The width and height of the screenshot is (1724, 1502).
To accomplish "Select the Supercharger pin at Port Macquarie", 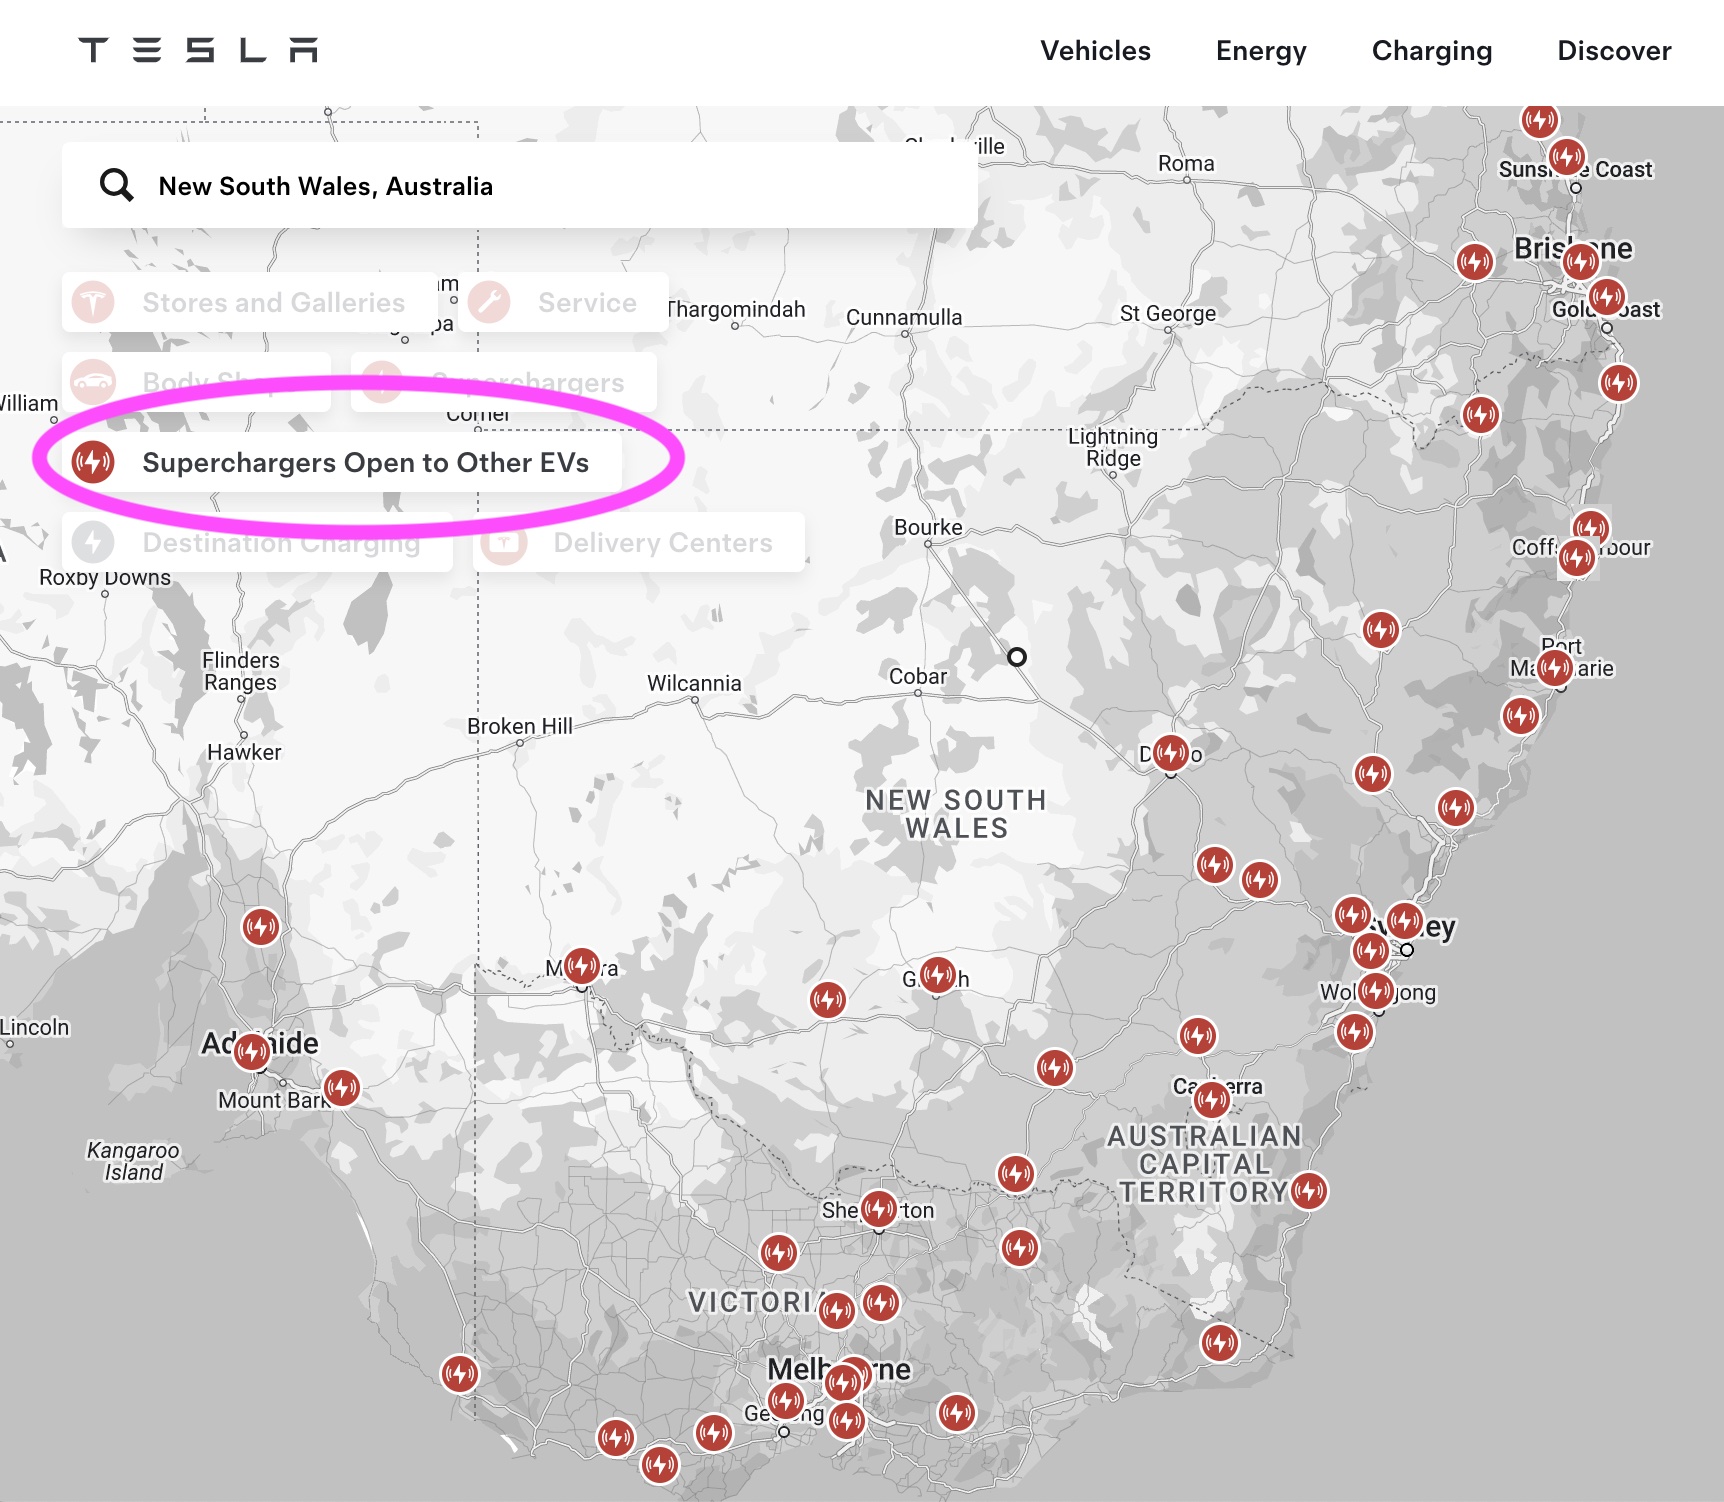I will coord(1555,667).
